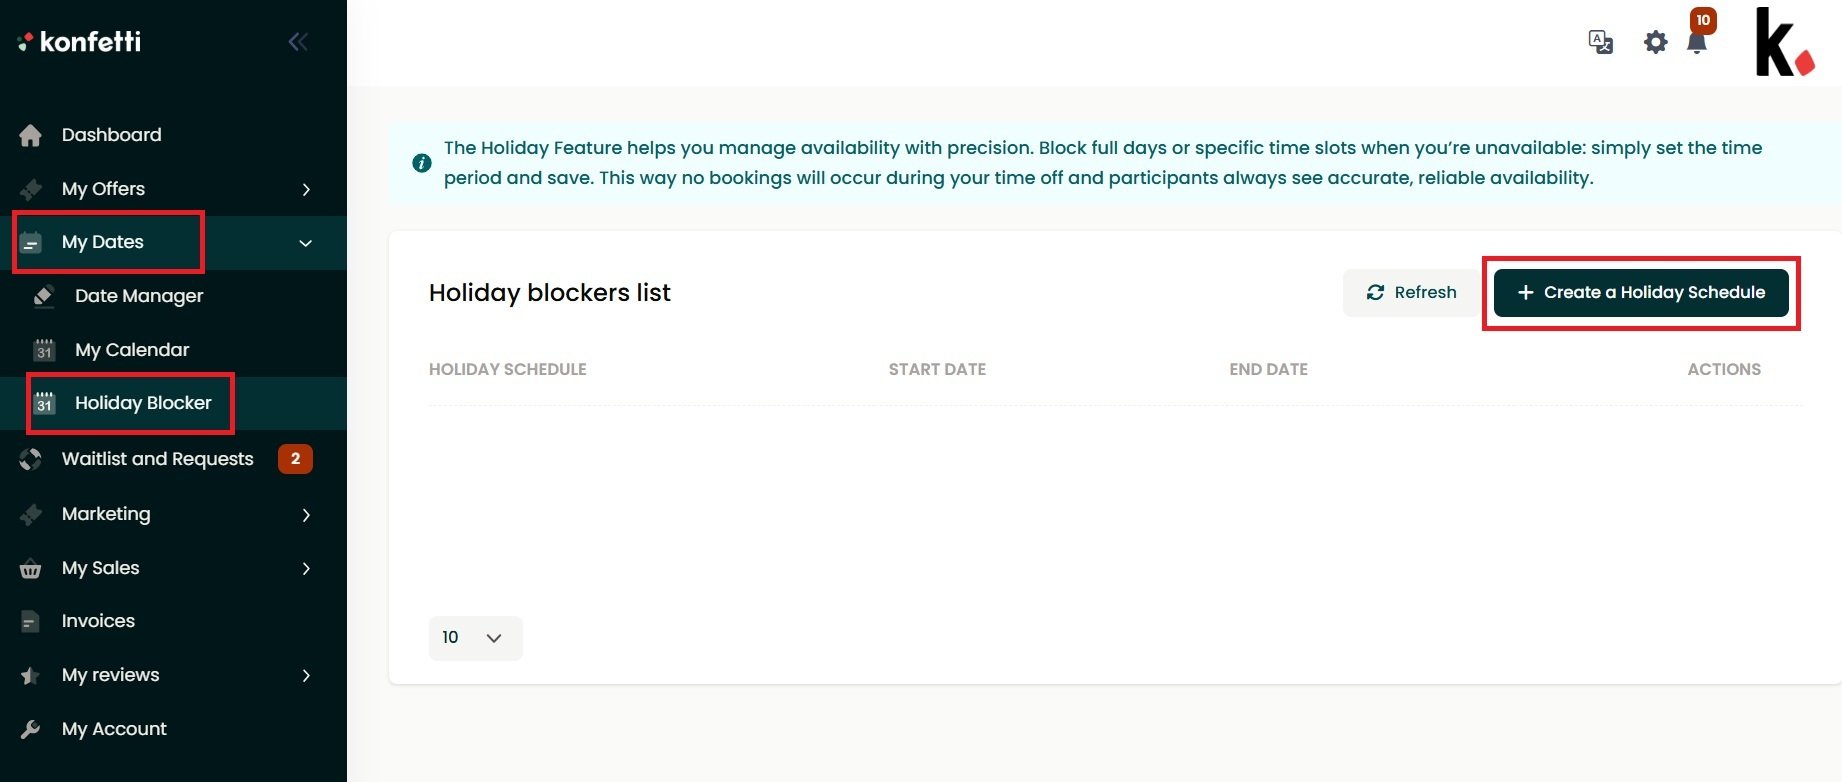Screen dimensions: 1842x782
Task: Expand the My Offers submenu chevron
Action: pyautogui.click(x=306, y=190)
